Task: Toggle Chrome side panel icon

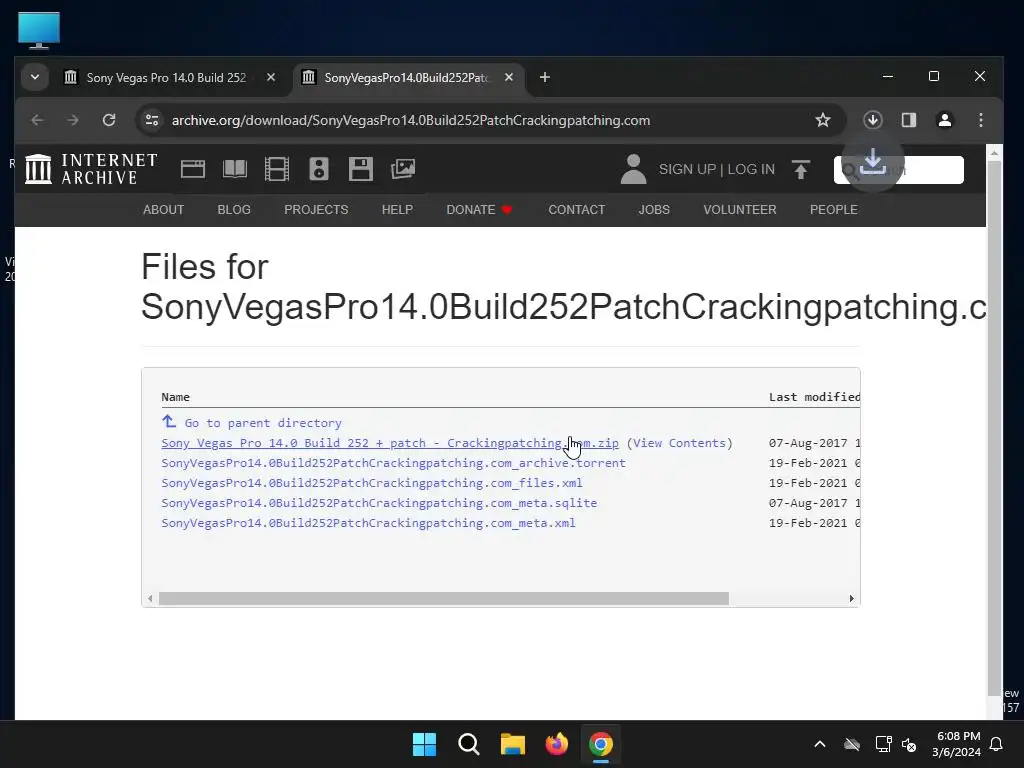Action: coord(908,120)
